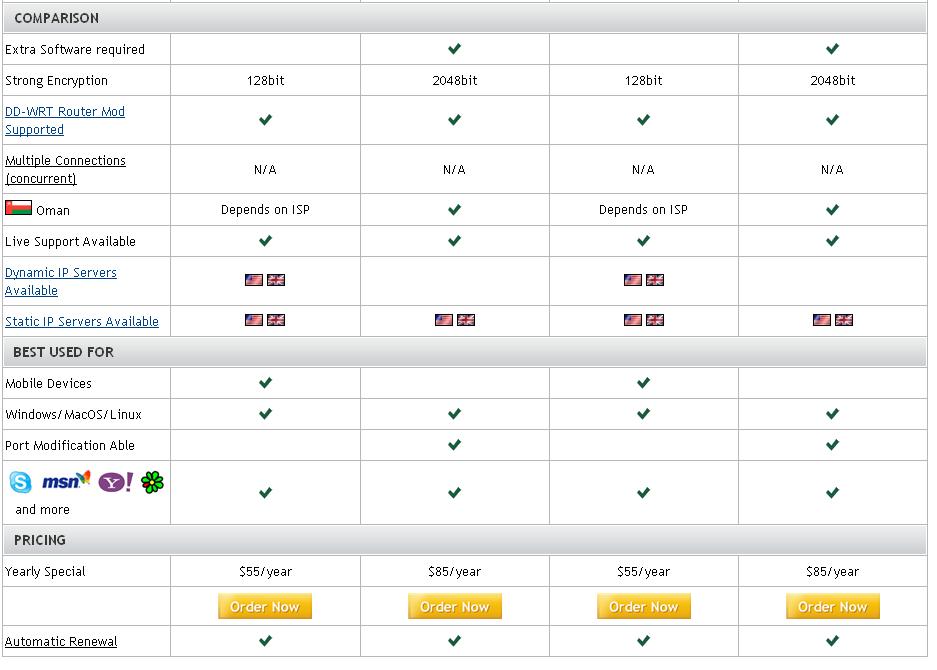937x670 pixels.
Task: Click US flag in second column Static IP row
Action: [x=443, y=320]
